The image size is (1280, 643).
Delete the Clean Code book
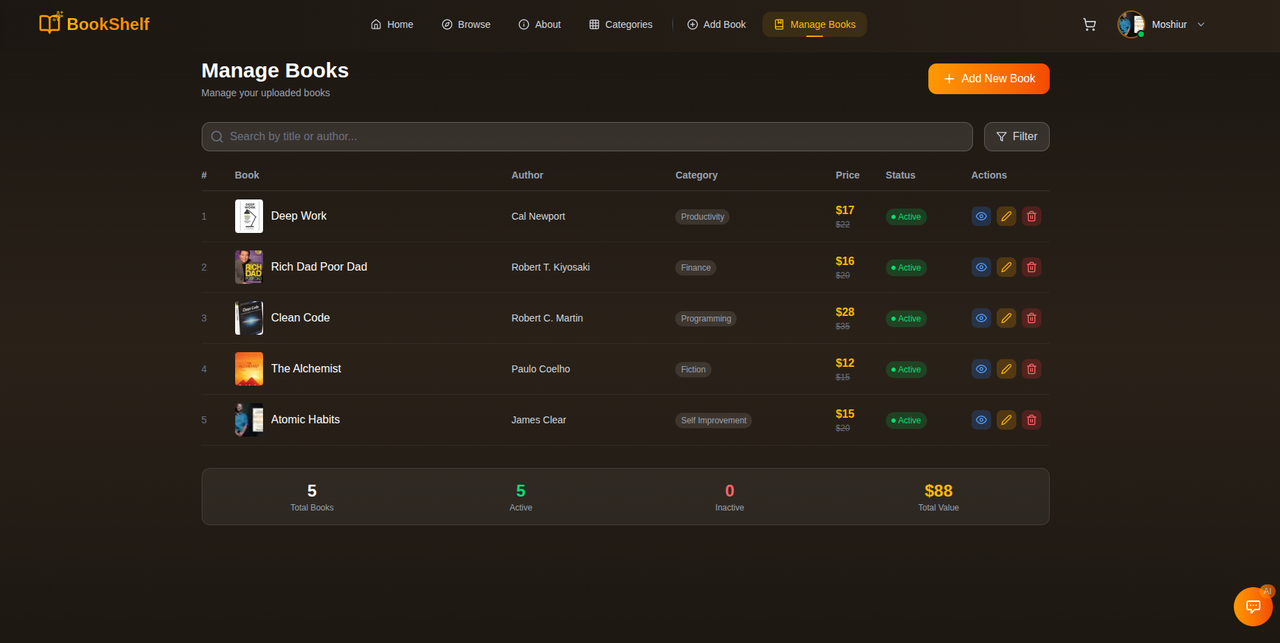pos(1031,318)
